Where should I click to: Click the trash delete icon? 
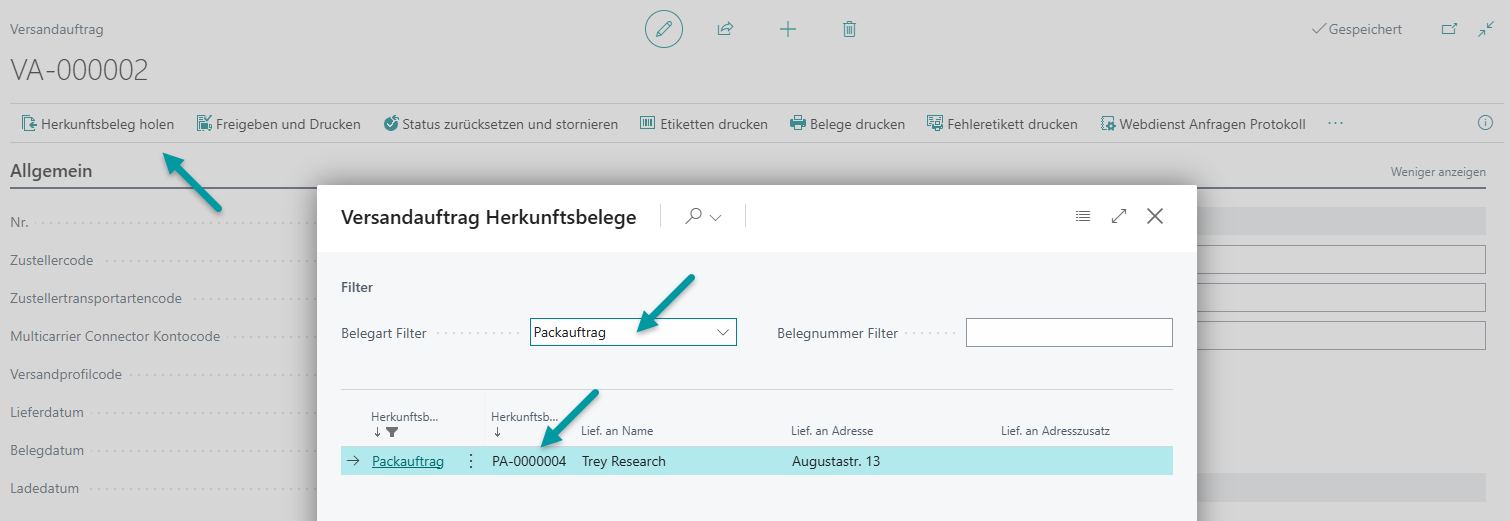(x=849, y=29)
